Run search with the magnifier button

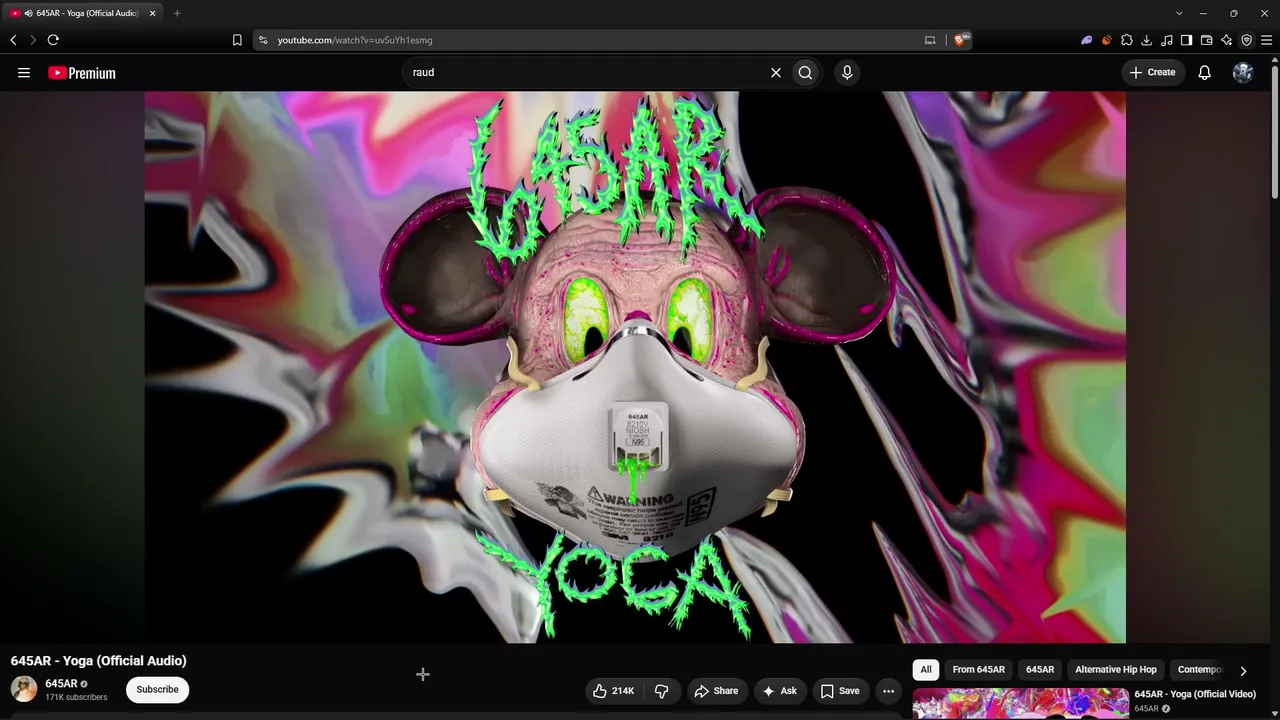coord(805,73)
